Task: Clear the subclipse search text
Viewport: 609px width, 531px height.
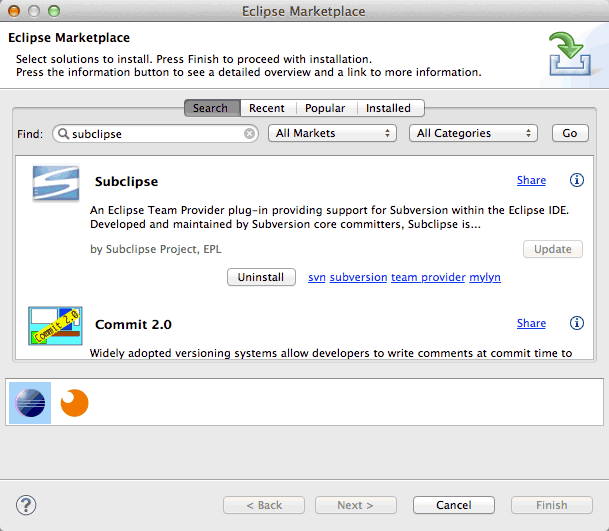Action: tap(249, 134)
